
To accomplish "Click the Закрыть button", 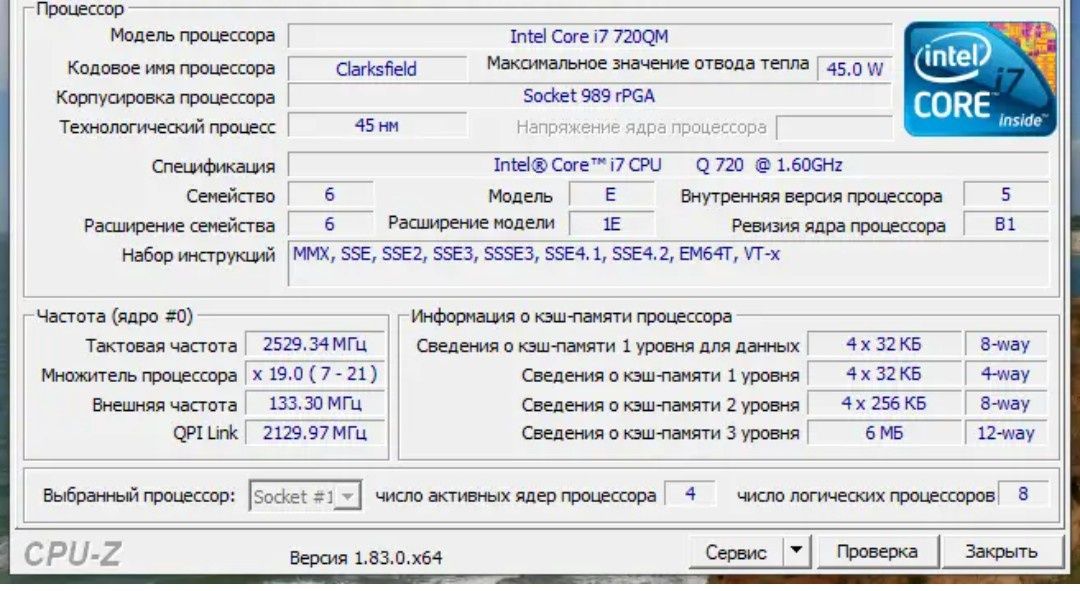I will click(x=1001, y=551).
